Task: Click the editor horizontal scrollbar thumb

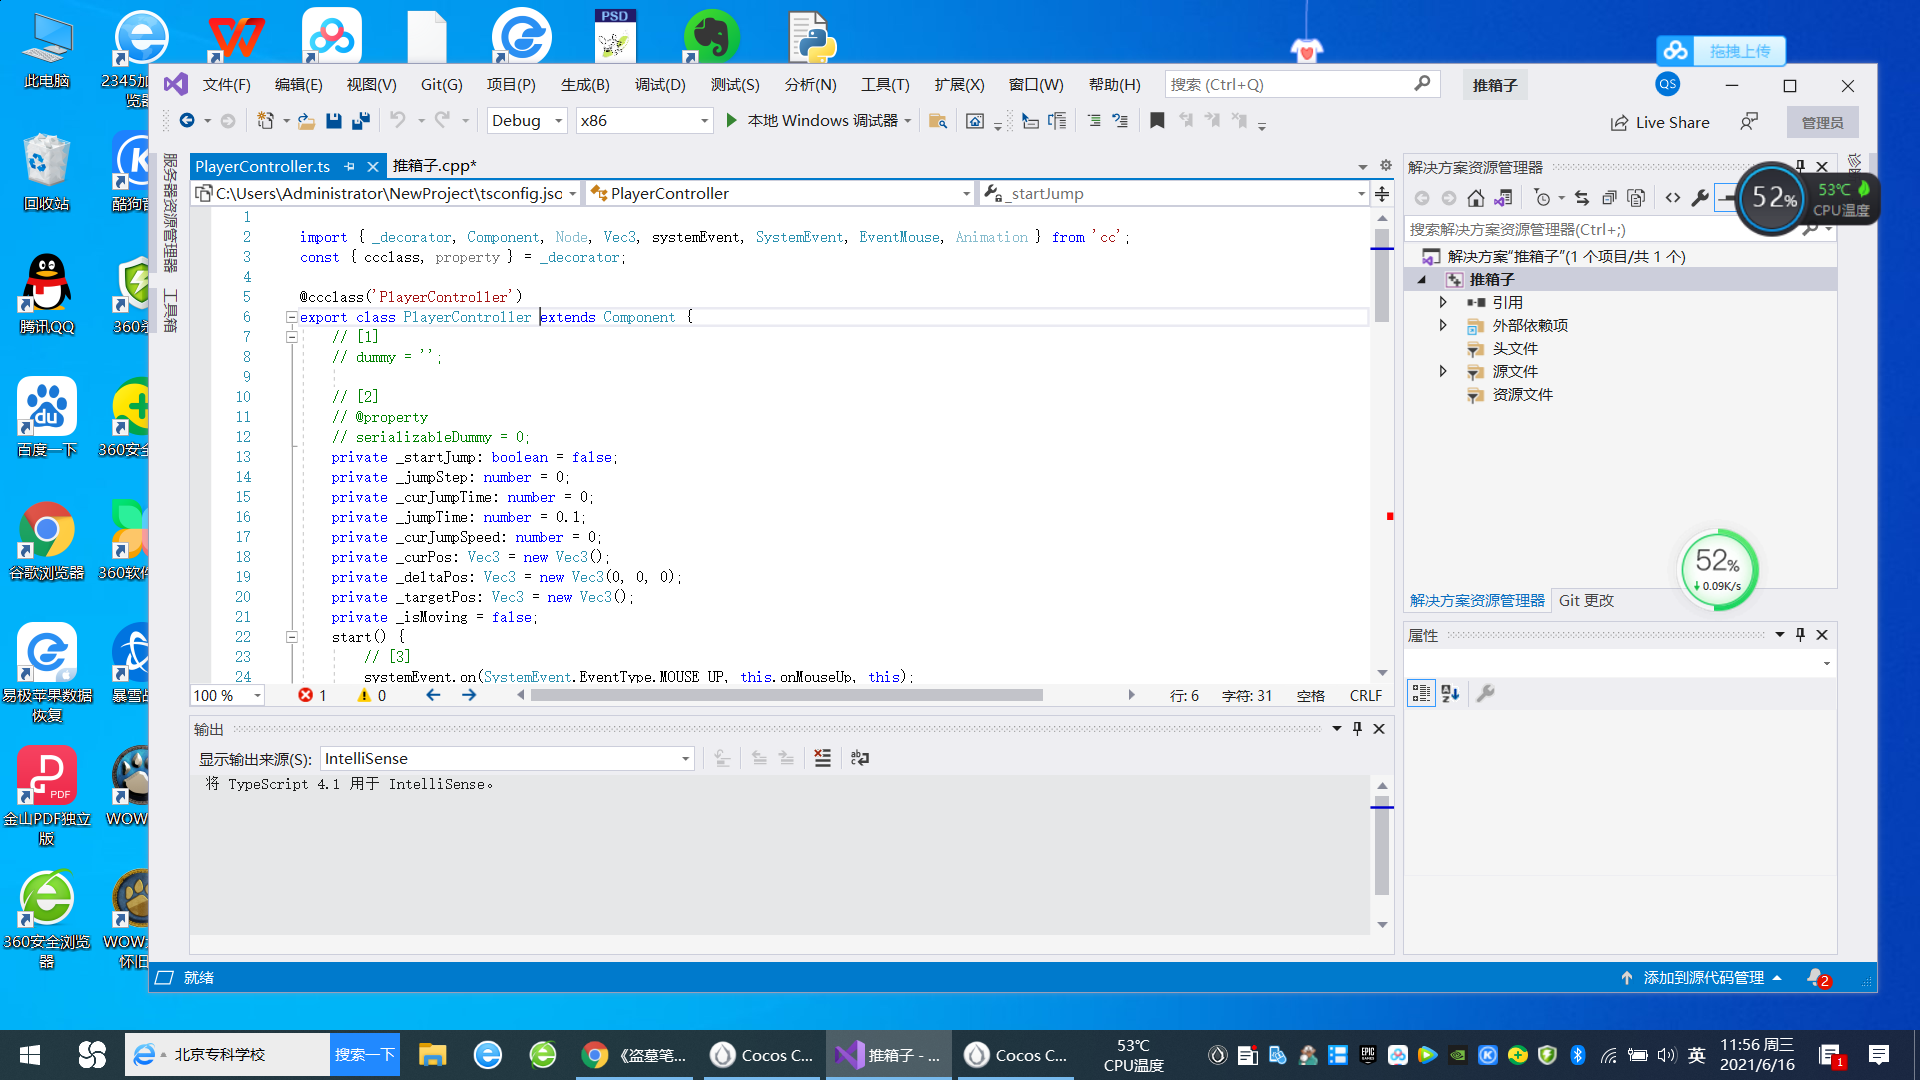Action: point(786,695)
